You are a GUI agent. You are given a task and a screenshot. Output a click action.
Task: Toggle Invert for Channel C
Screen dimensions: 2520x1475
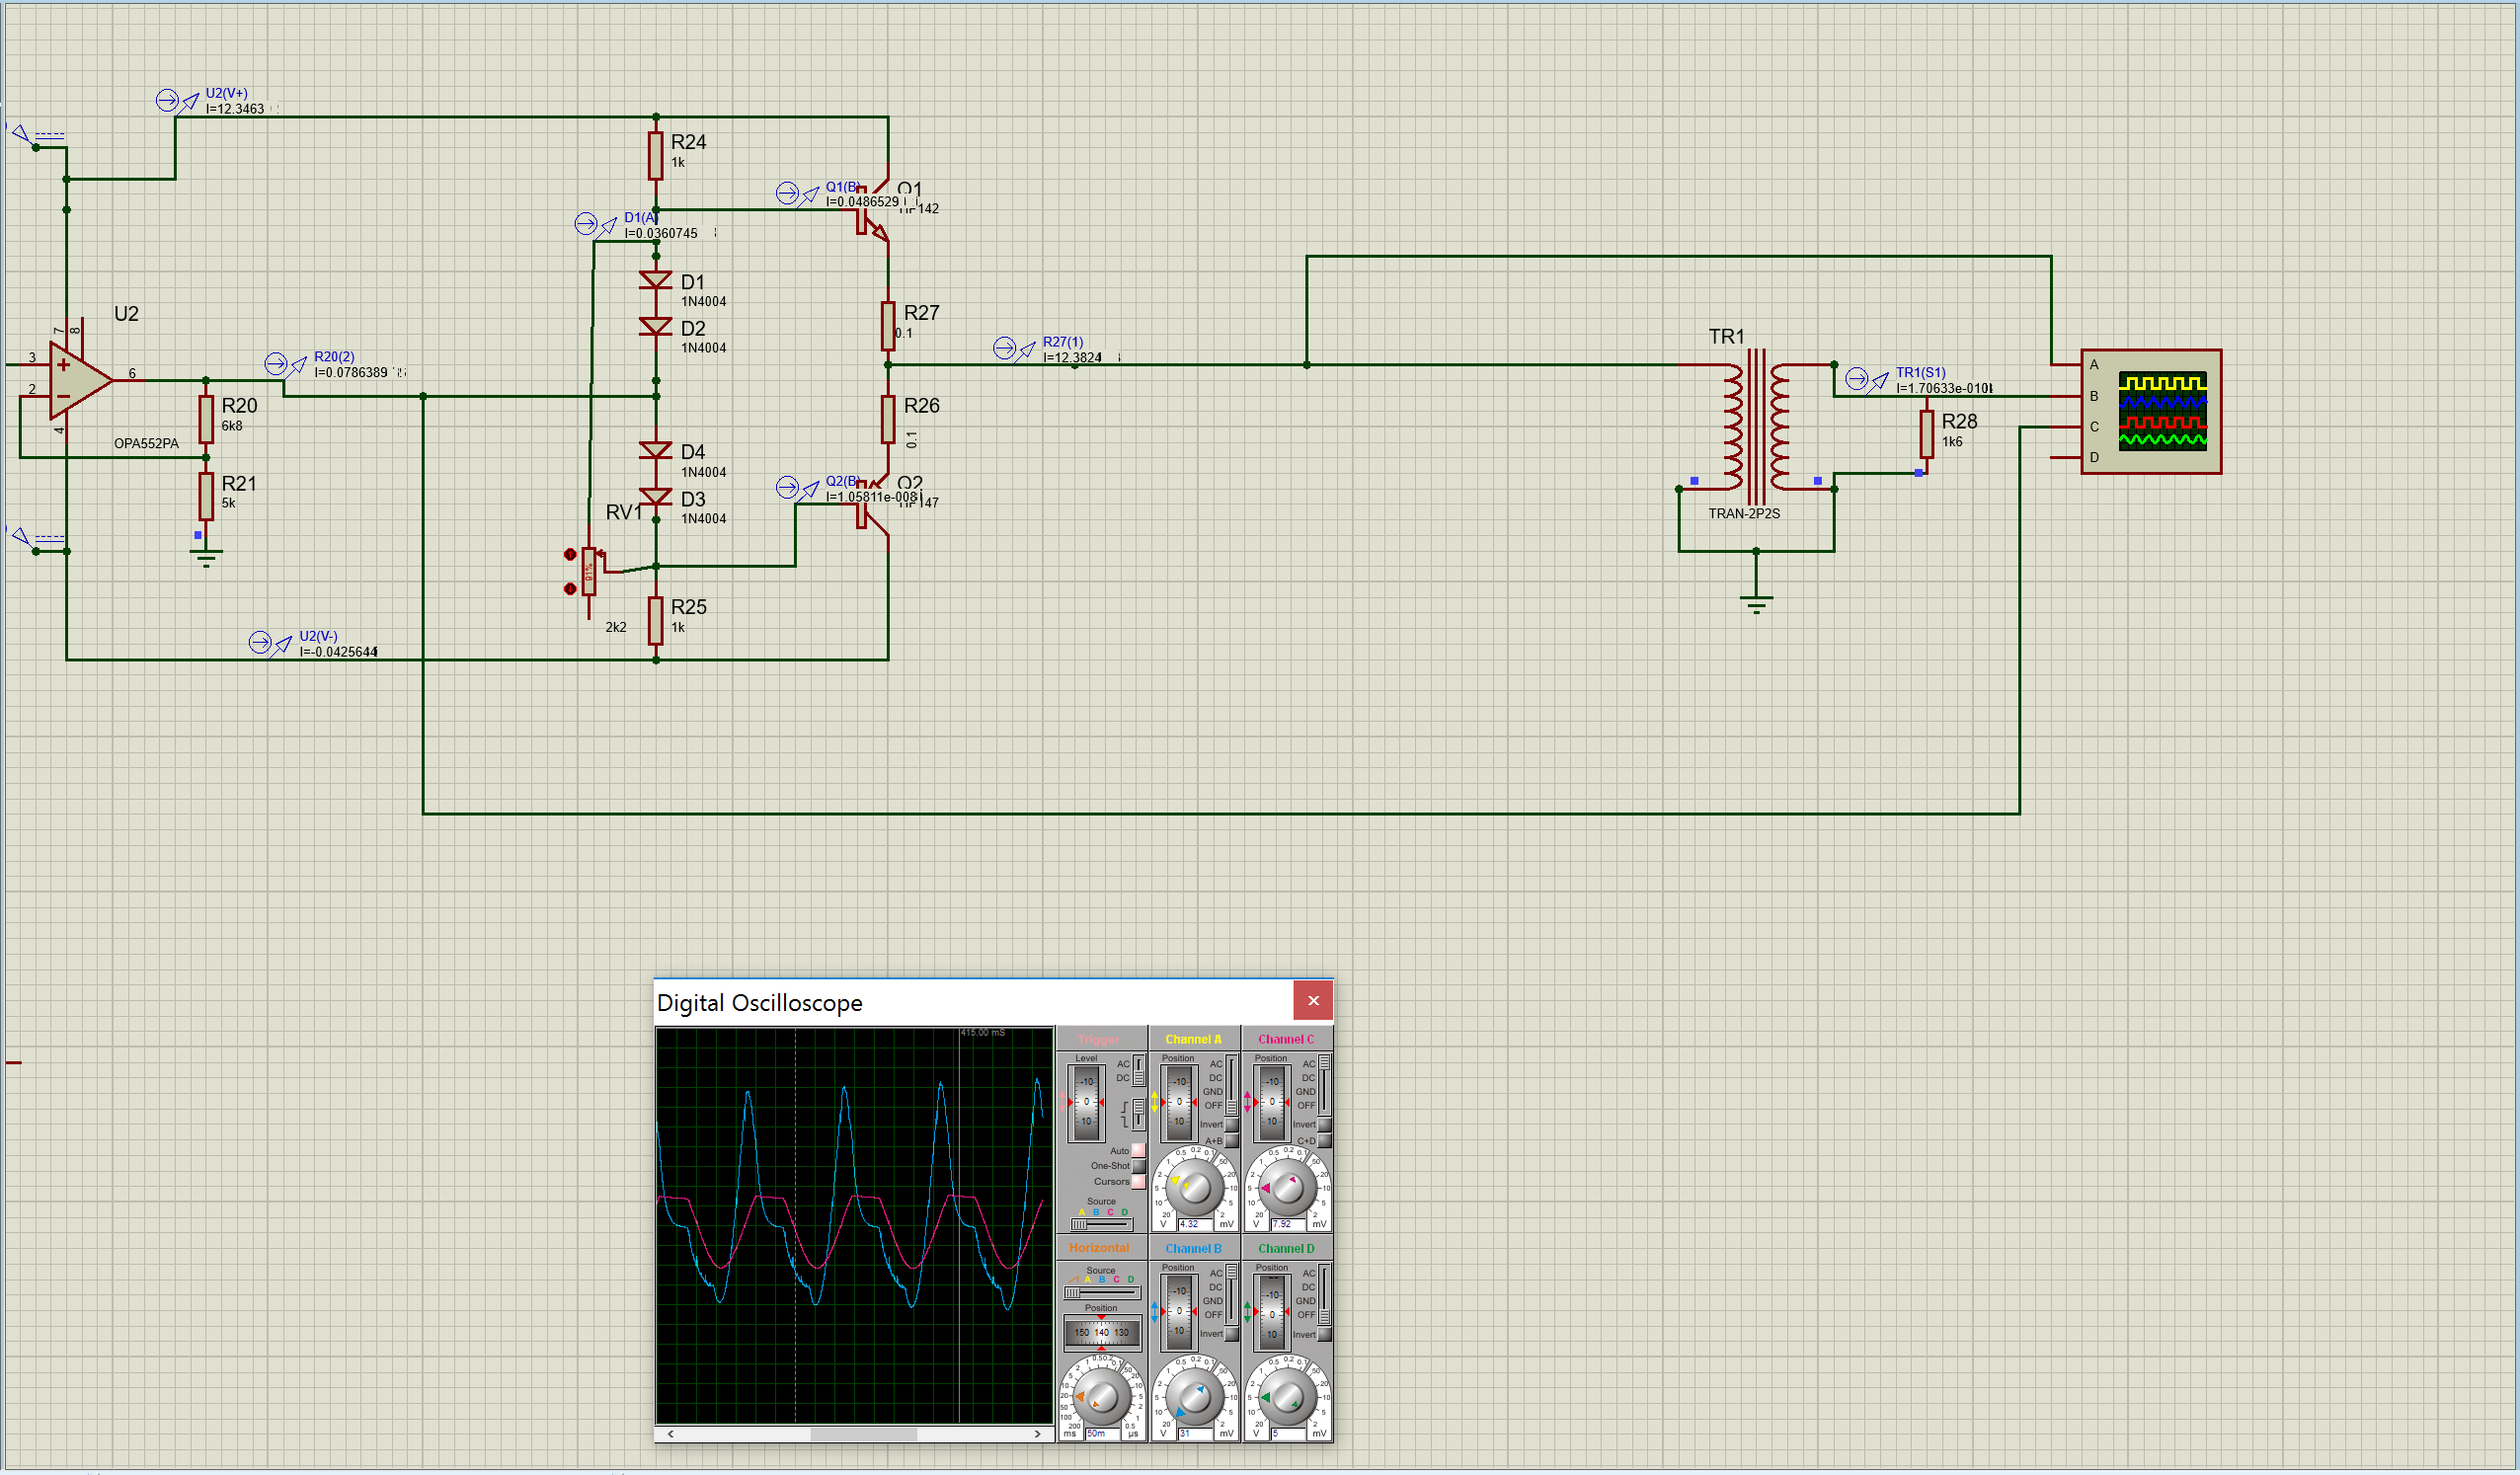pyautogui.click(x=1325, y=1125)
